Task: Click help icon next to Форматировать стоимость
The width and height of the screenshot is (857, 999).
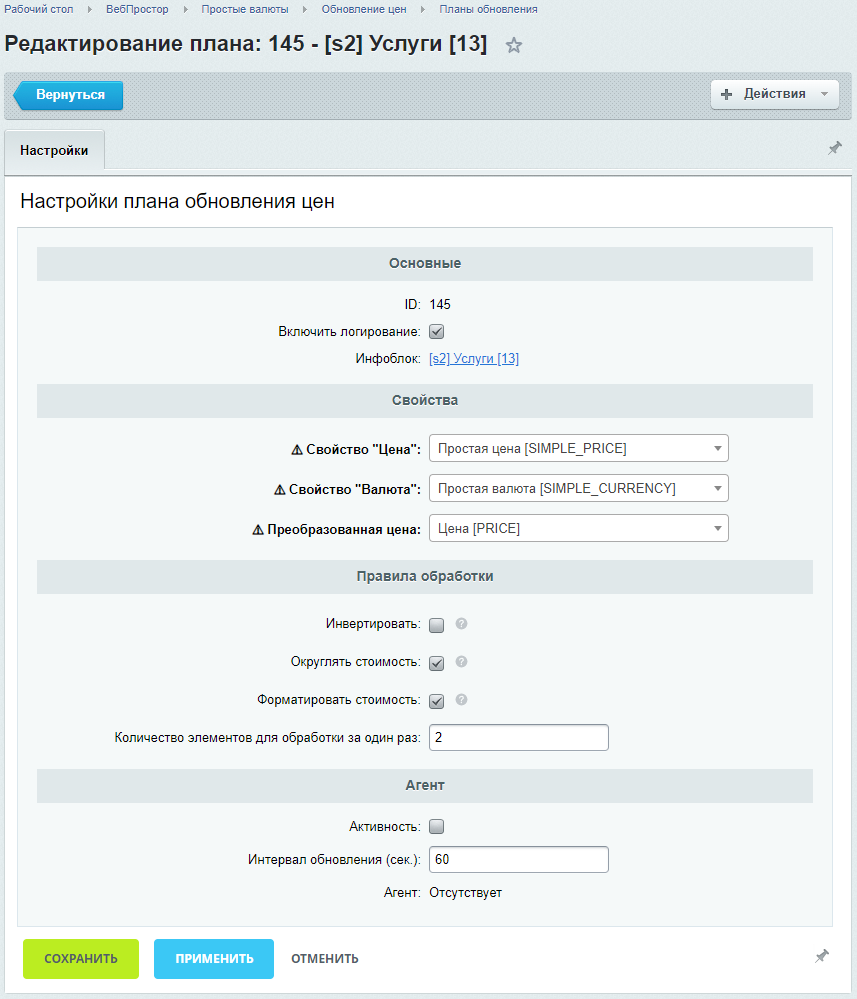Action: (461, 700)
